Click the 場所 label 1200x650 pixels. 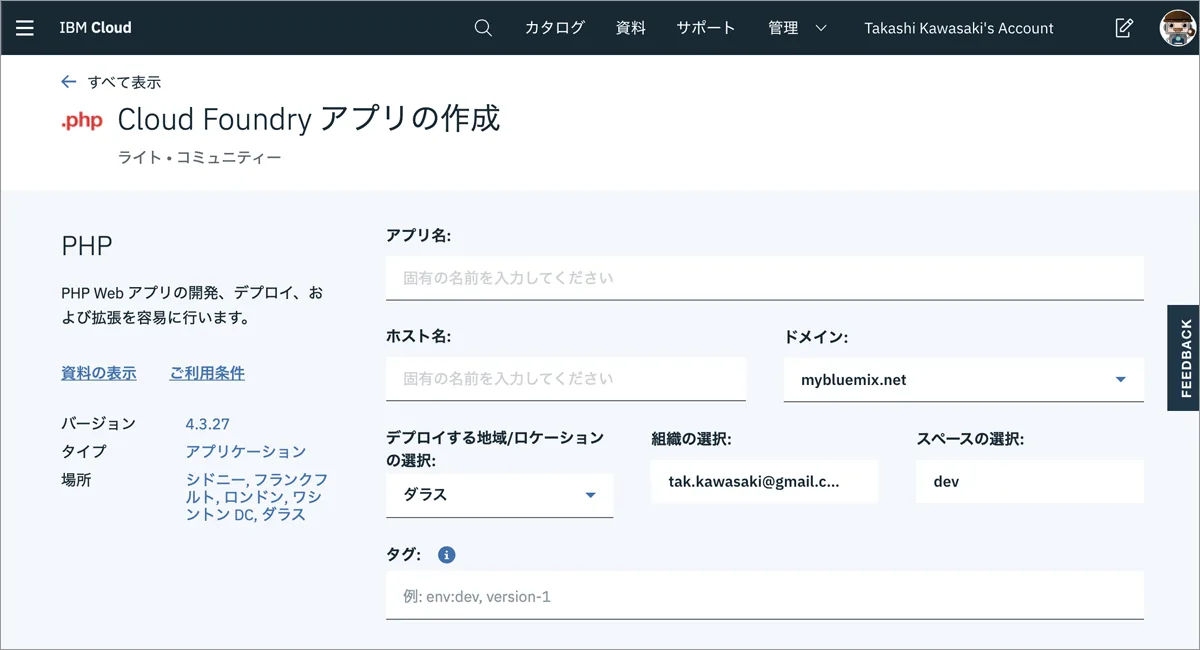(x=76, y=480)
